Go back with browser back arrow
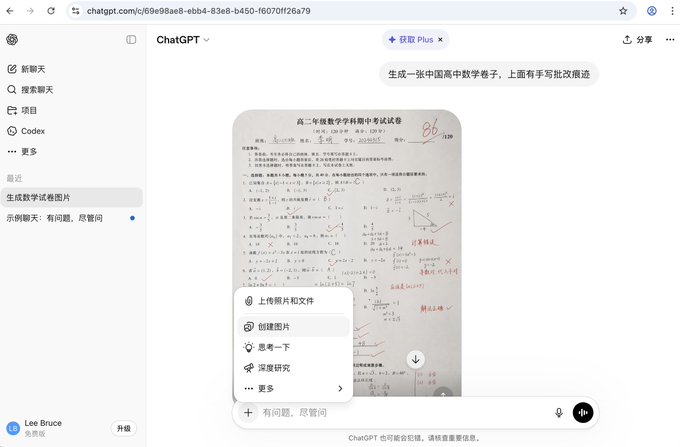This screenshot has width=680, height=447. tap(10, 11)
